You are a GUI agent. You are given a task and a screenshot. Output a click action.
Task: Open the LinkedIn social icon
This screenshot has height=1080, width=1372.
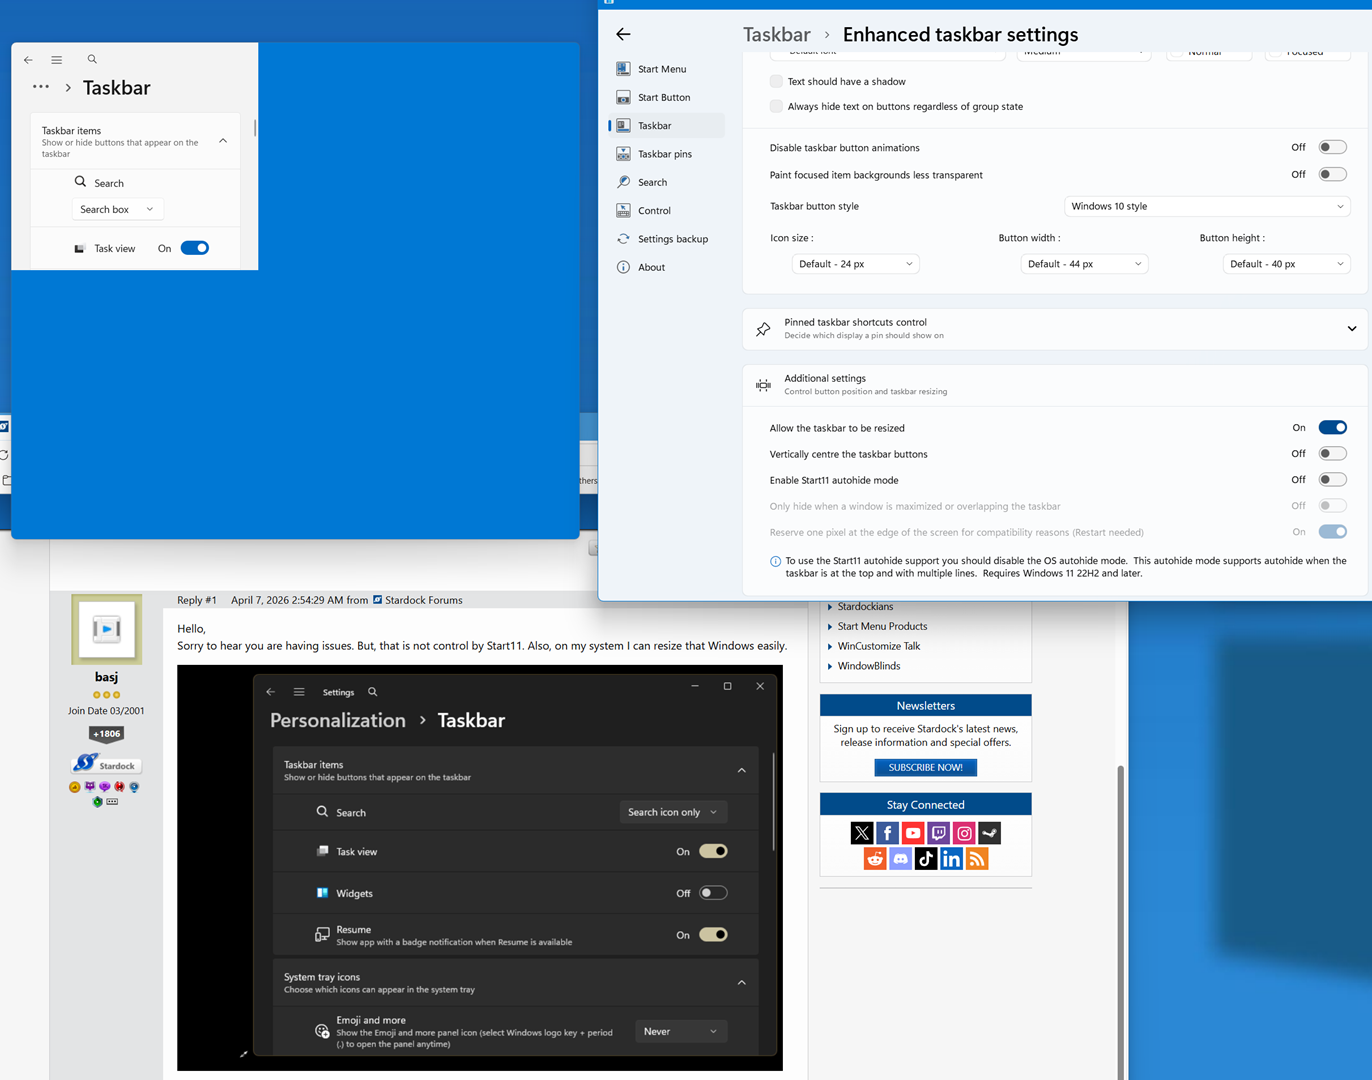951,859
